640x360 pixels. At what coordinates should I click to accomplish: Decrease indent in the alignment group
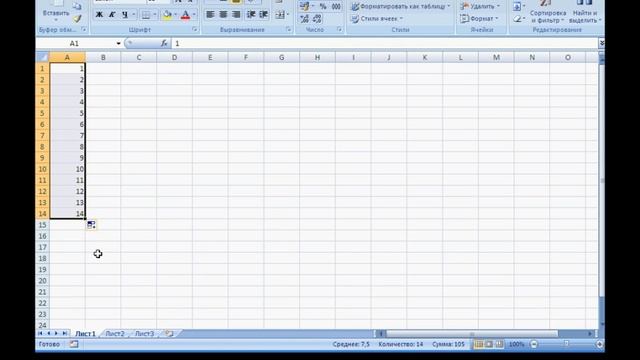click(251, 15)
